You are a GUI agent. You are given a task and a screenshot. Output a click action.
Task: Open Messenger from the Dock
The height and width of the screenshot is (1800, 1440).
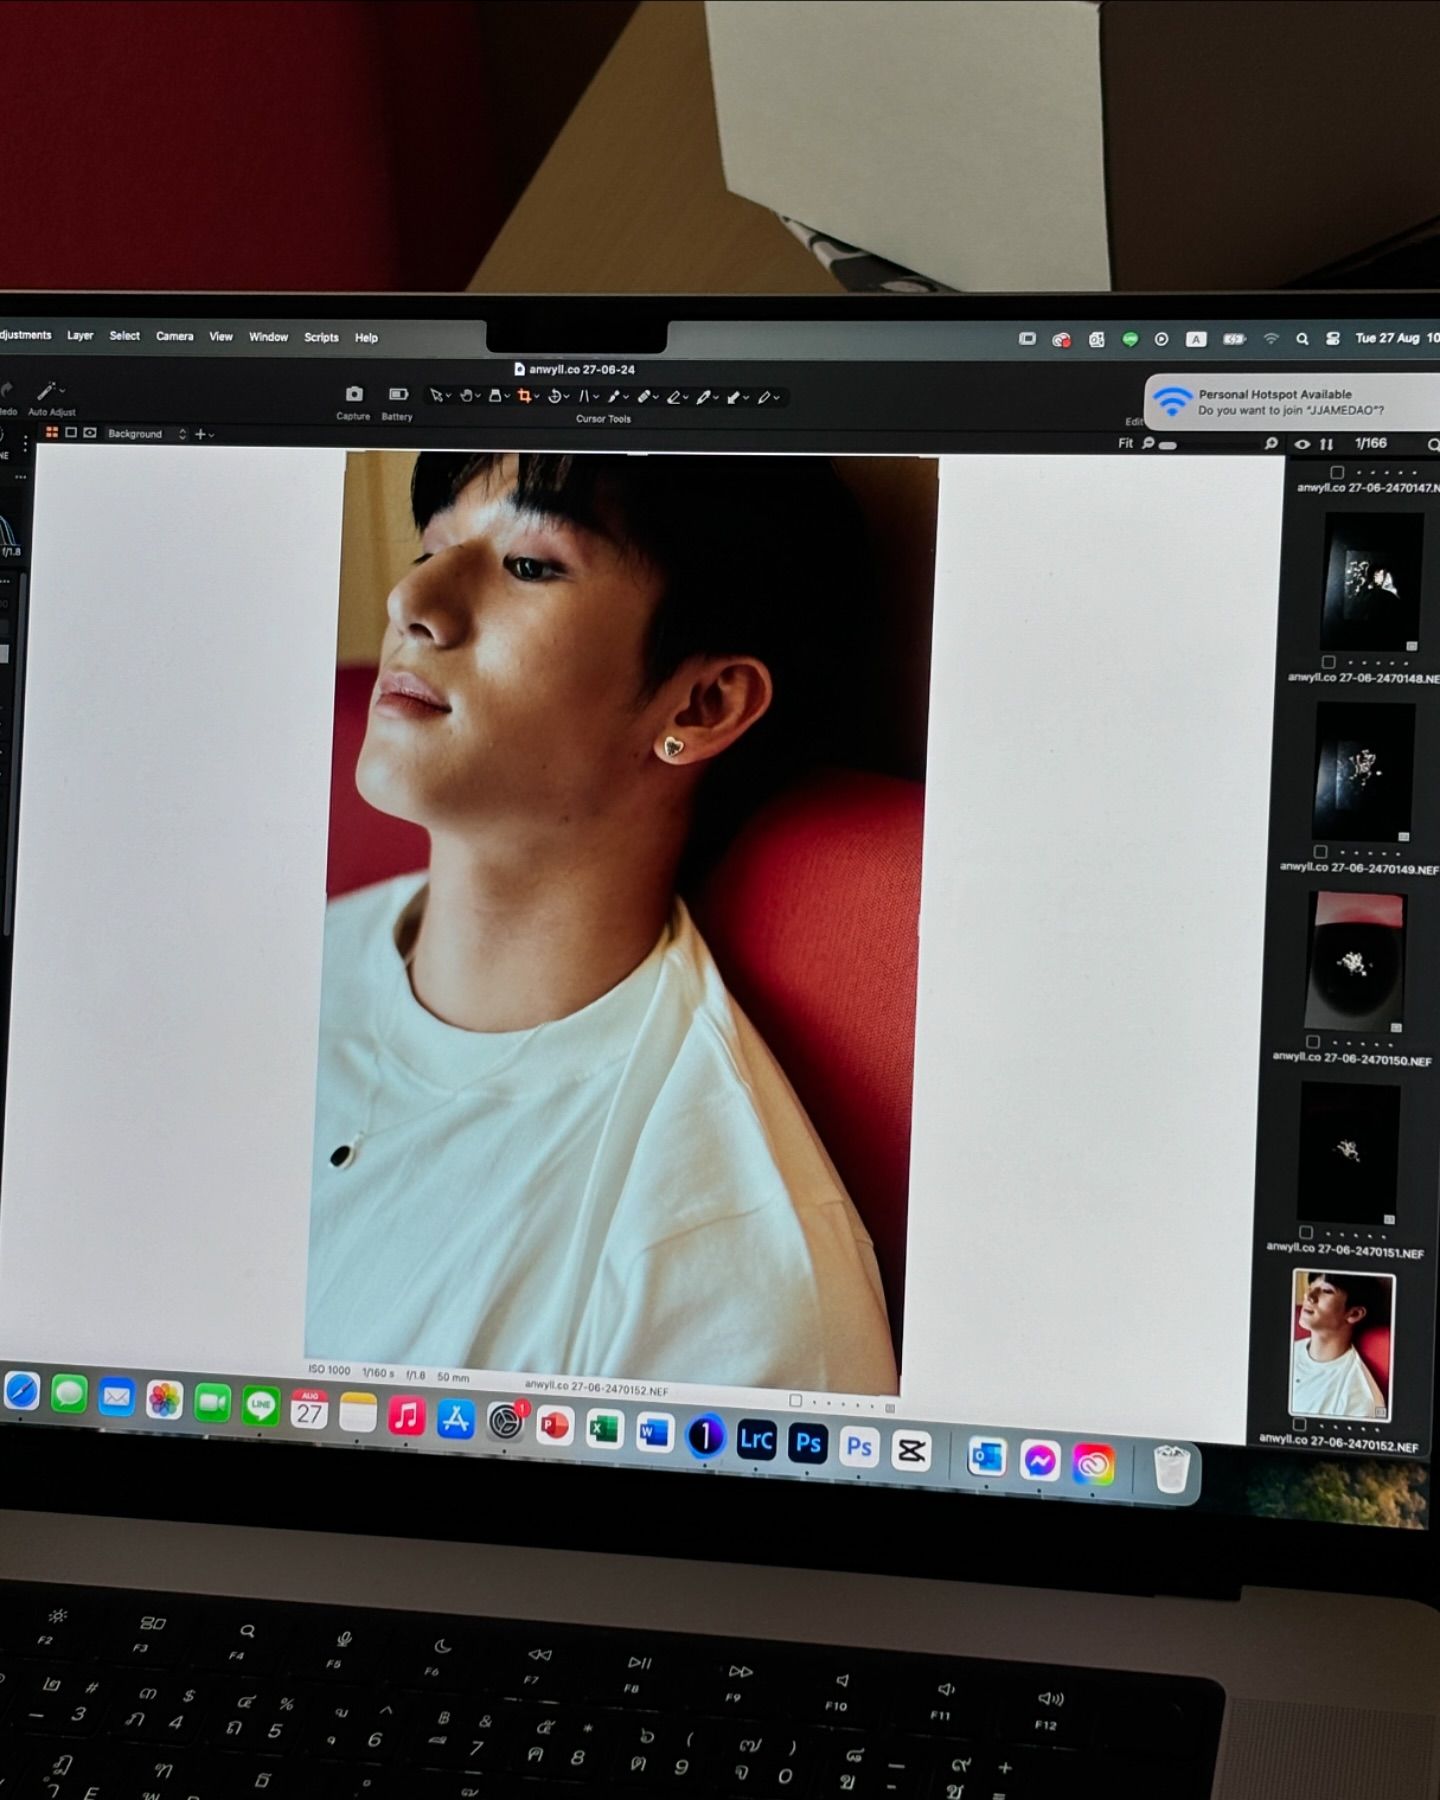(1040, 1461)
